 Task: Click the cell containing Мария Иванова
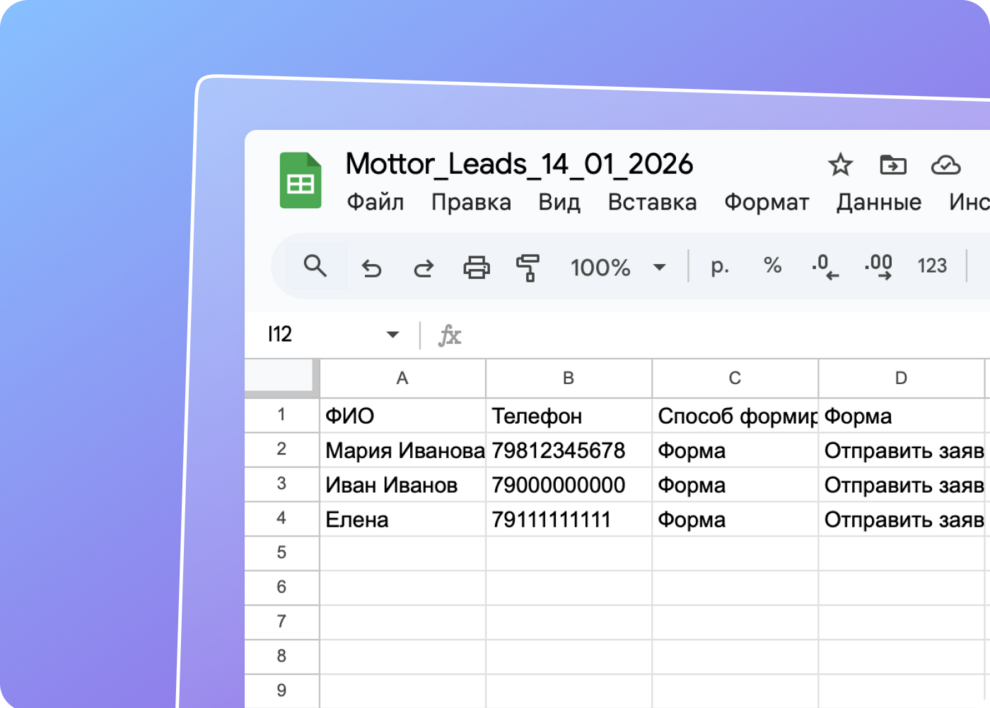coord(403,451)
